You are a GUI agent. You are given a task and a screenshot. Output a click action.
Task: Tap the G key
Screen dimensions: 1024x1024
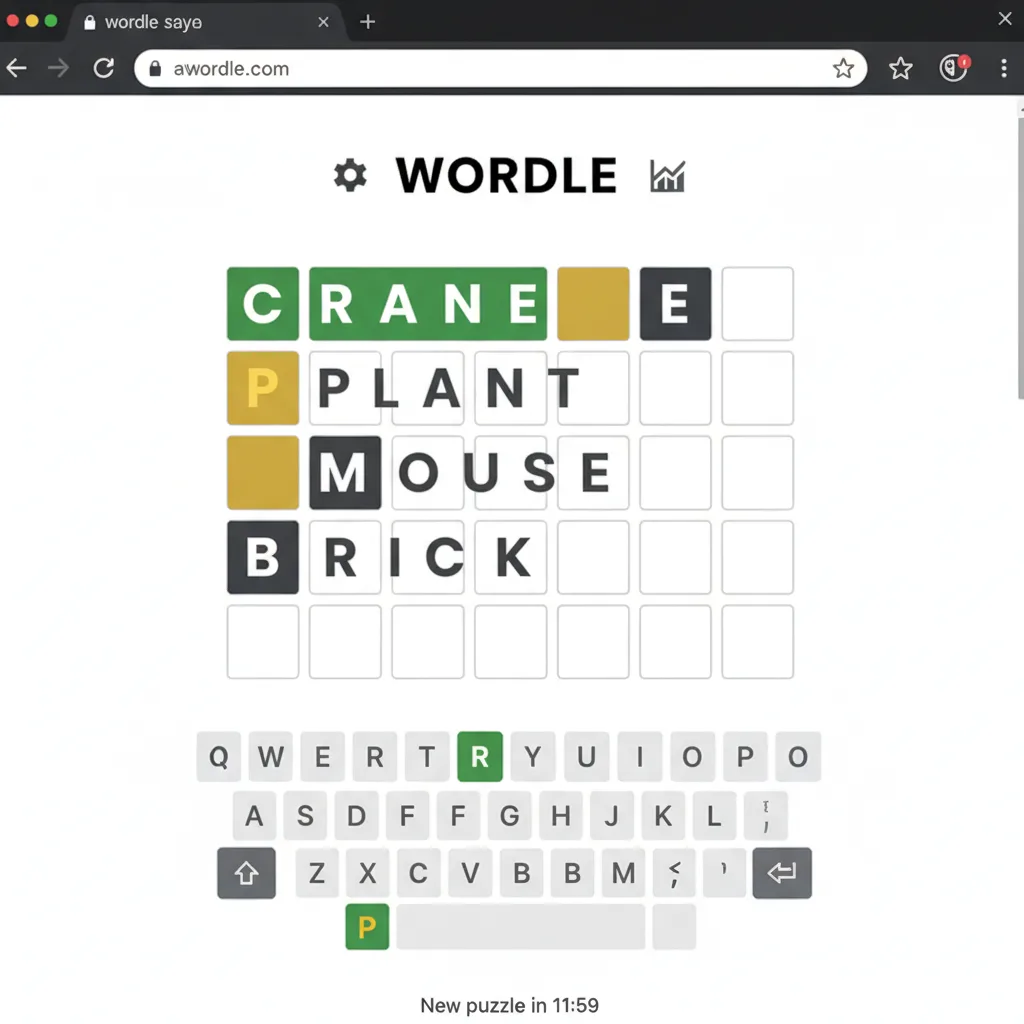tap(509, 816)
